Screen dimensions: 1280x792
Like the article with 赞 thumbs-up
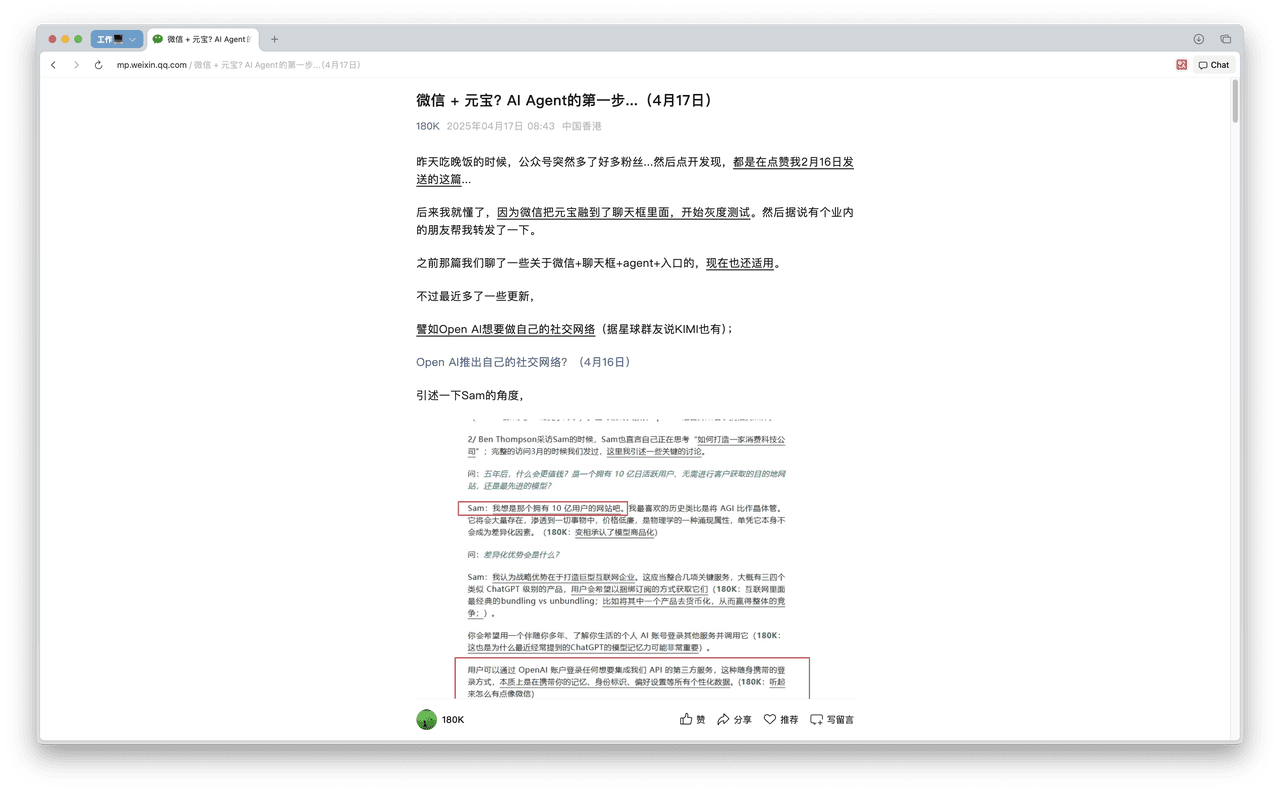point(692,719)
